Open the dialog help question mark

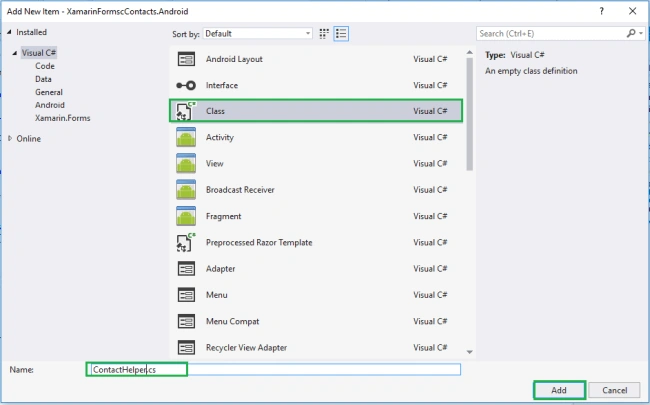601,11
